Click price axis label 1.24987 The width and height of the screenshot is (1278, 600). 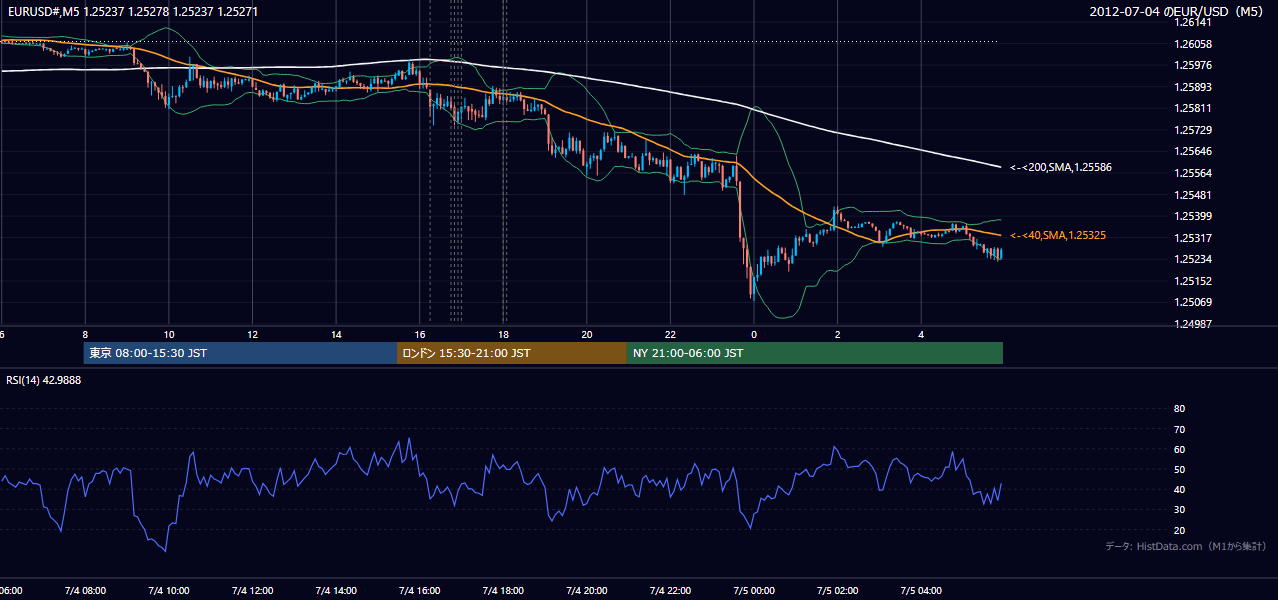[1193, 324]
